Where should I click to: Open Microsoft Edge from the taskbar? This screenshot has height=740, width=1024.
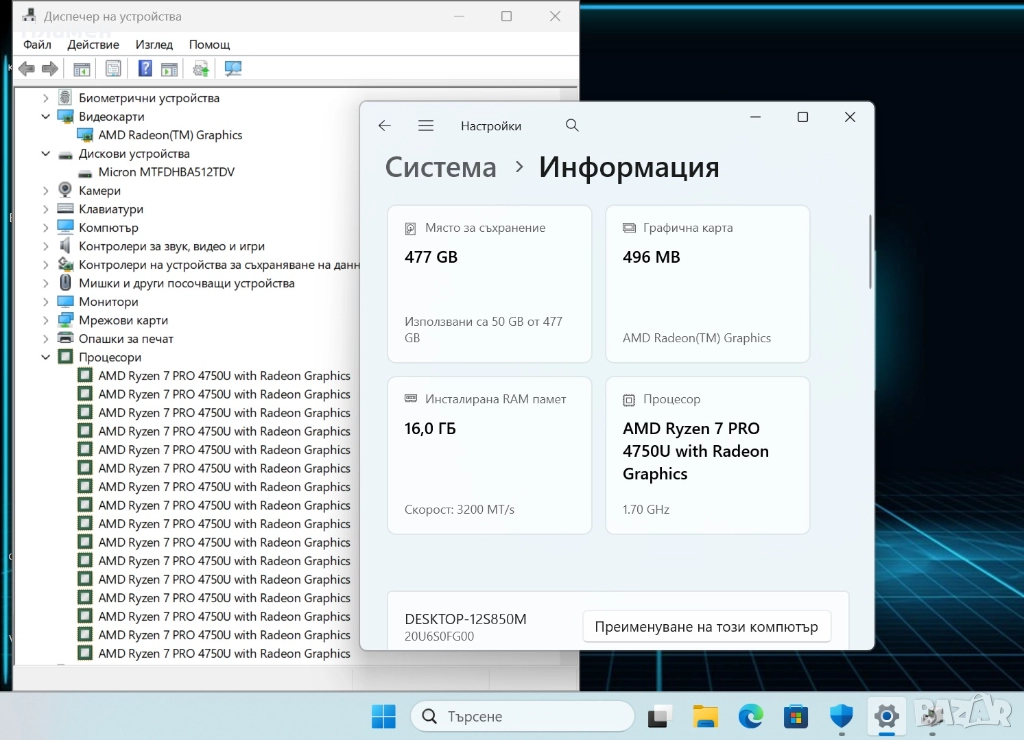click(x=750, y=716)
